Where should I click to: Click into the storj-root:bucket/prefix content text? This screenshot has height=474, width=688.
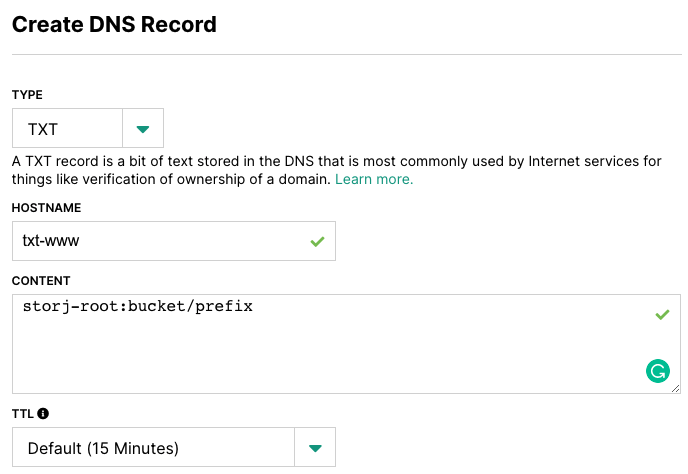pos(138,306)
